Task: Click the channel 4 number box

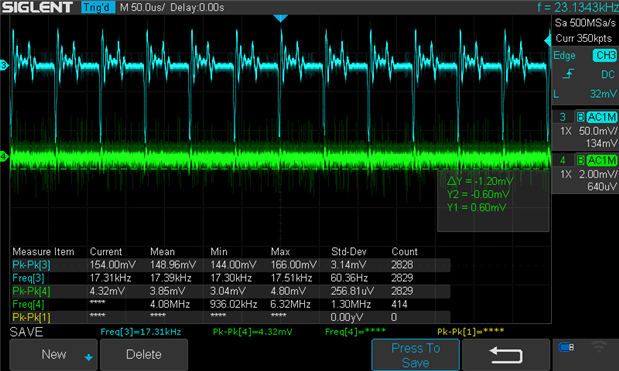Action: (563, 160)
